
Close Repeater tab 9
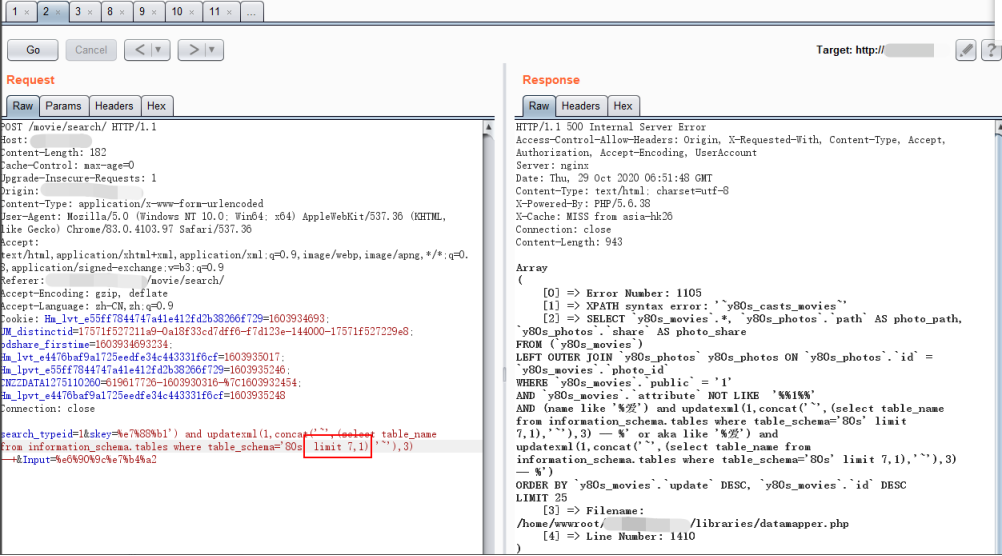154,12
